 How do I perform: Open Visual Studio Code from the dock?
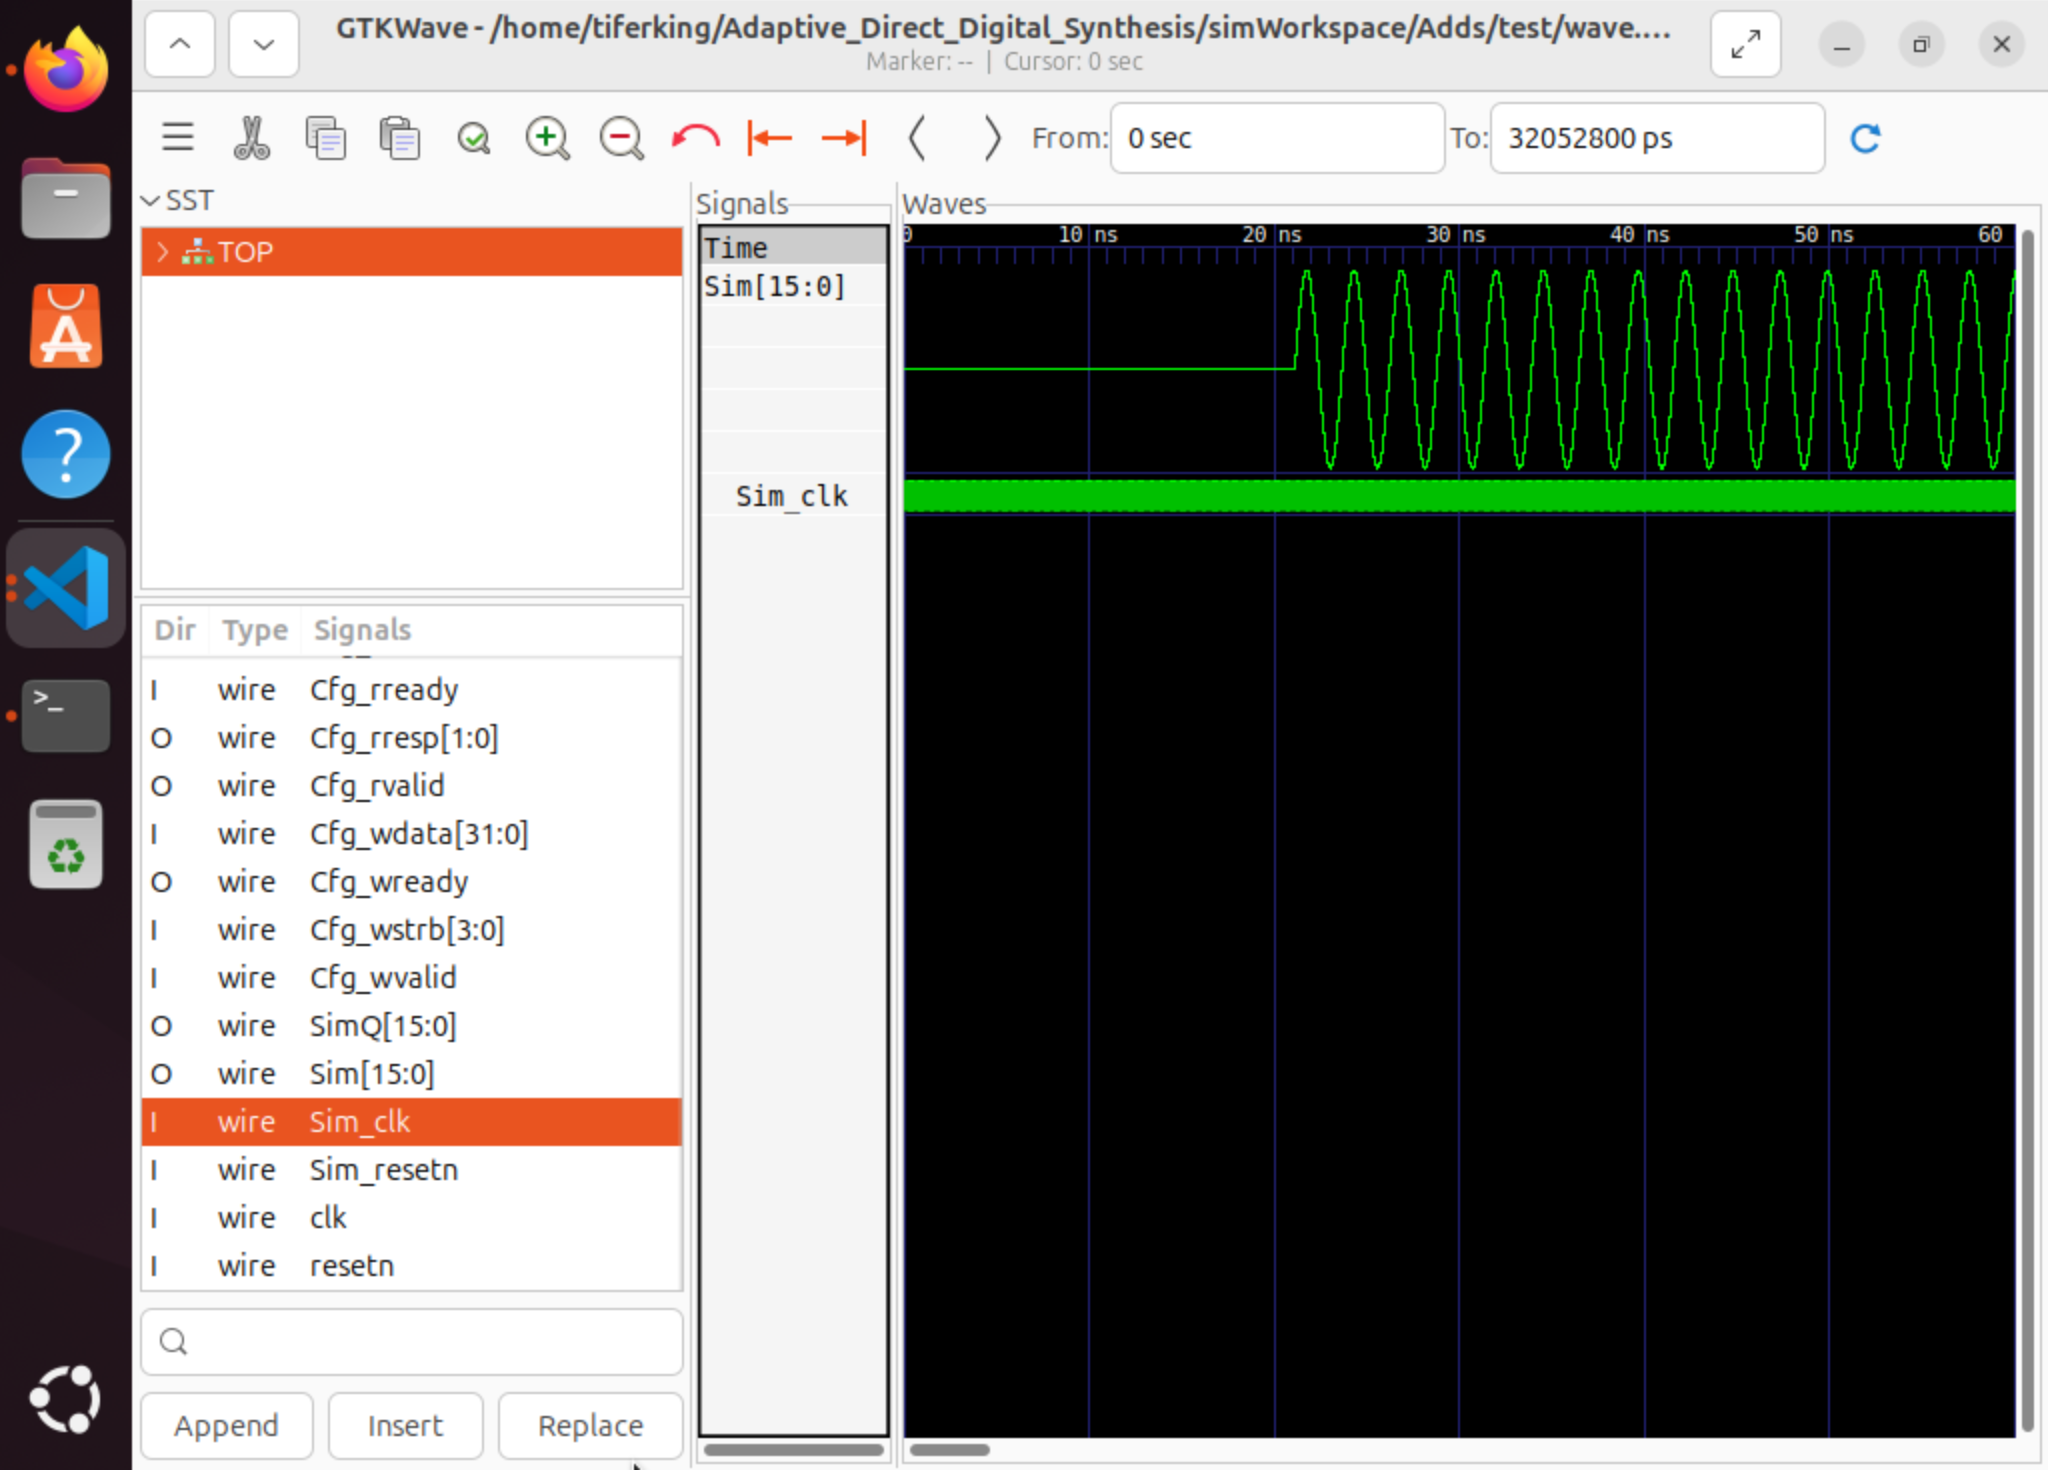point(66,588)
